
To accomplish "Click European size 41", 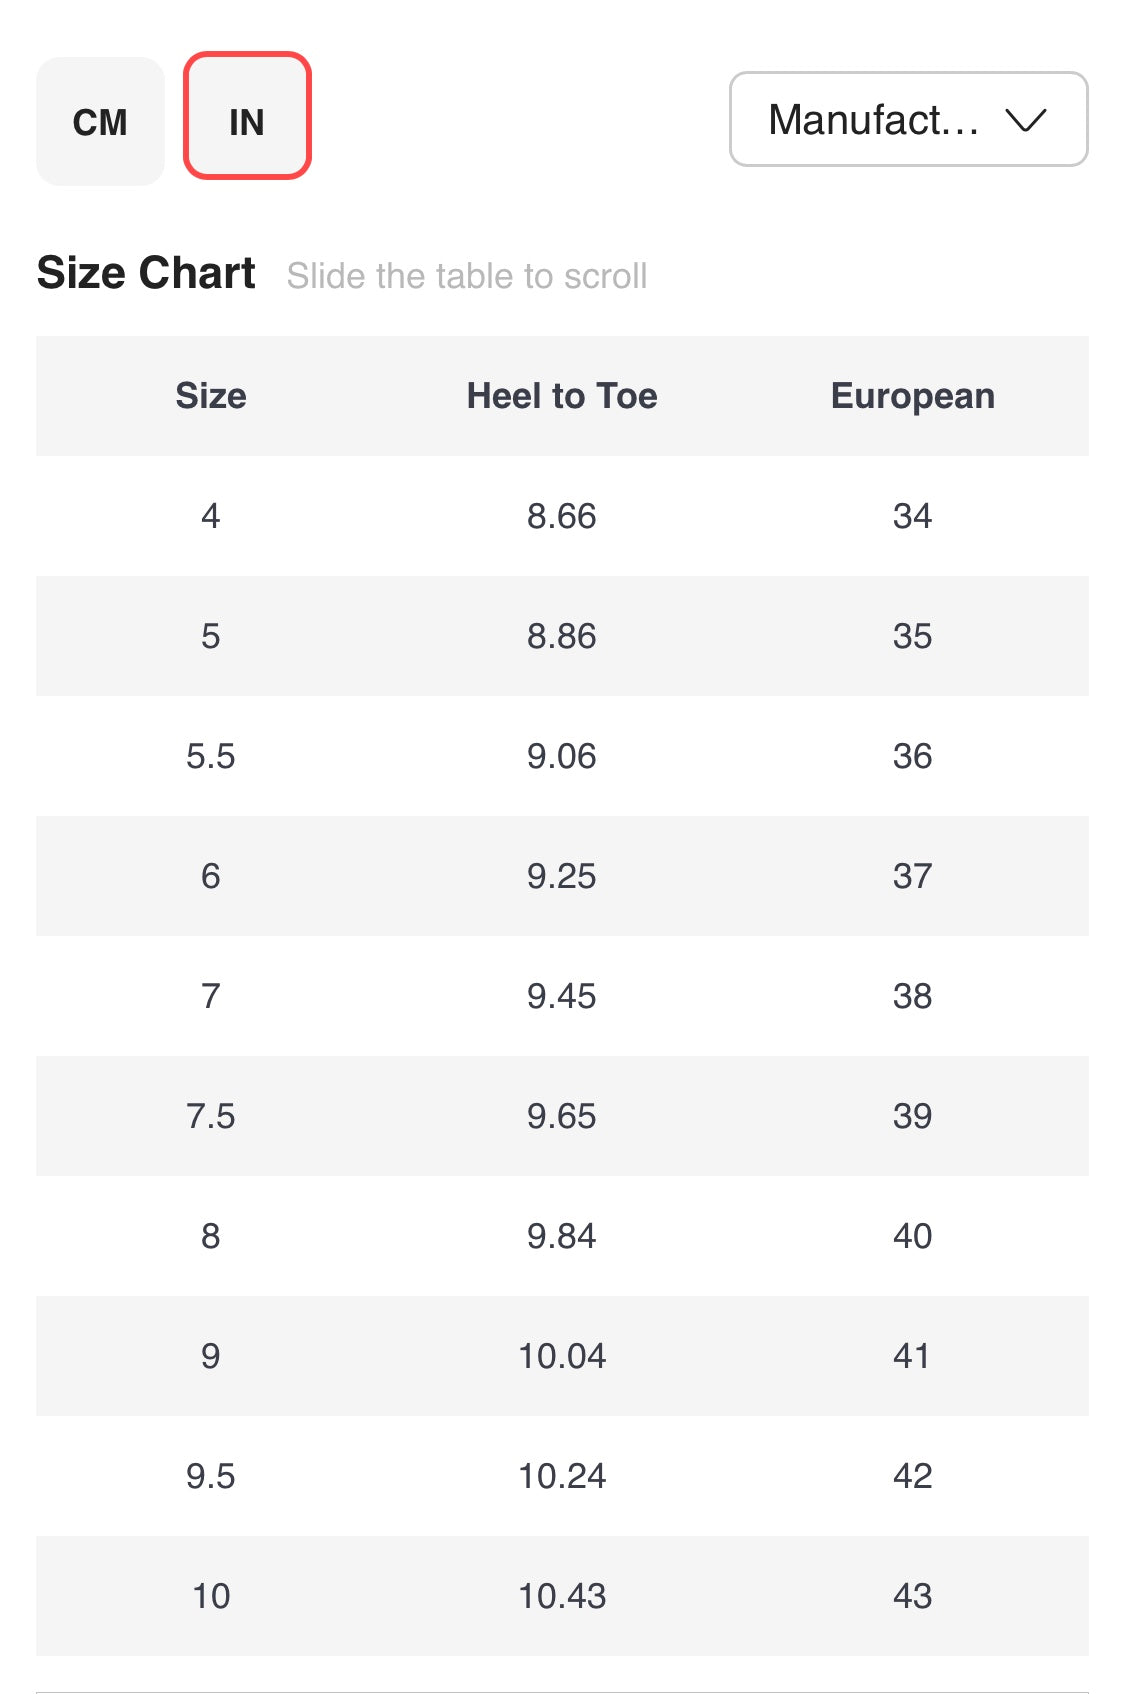I will point(912,1356).
